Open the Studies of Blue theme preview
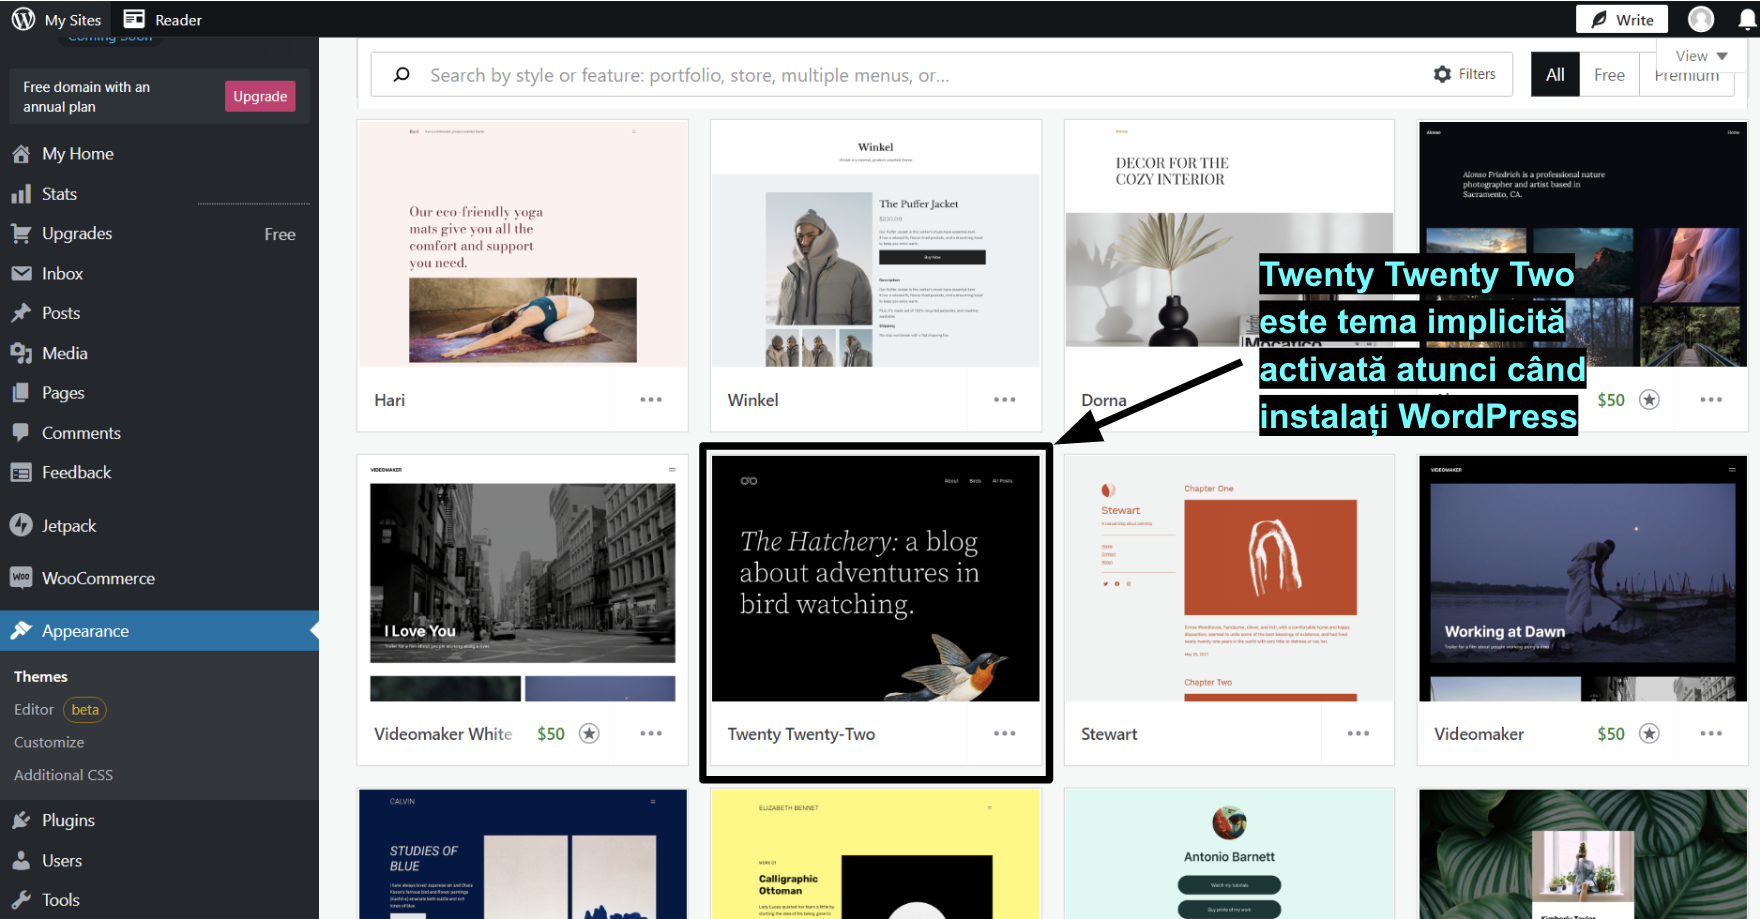This screenshot has width=1760, height=919. [522, 854]
